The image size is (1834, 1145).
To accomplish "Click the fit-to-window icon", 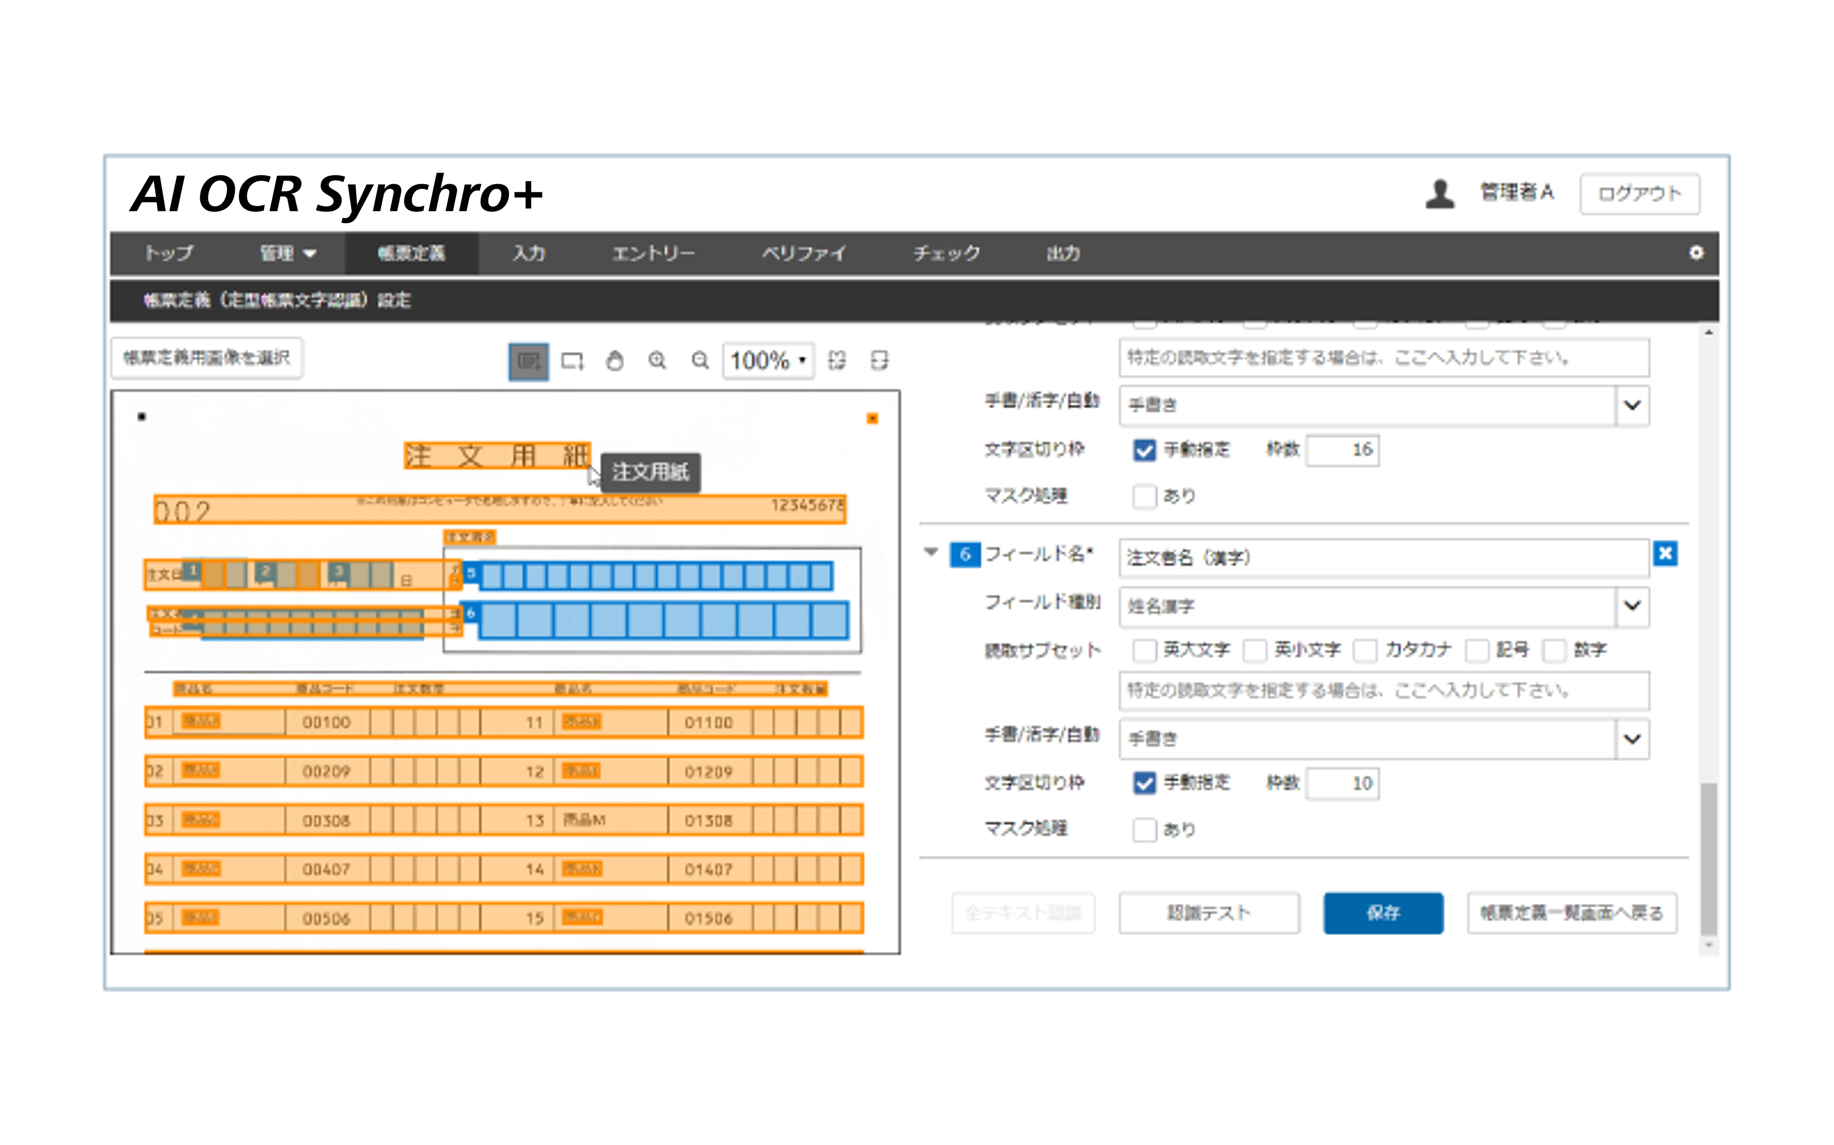I will point(837,361).
